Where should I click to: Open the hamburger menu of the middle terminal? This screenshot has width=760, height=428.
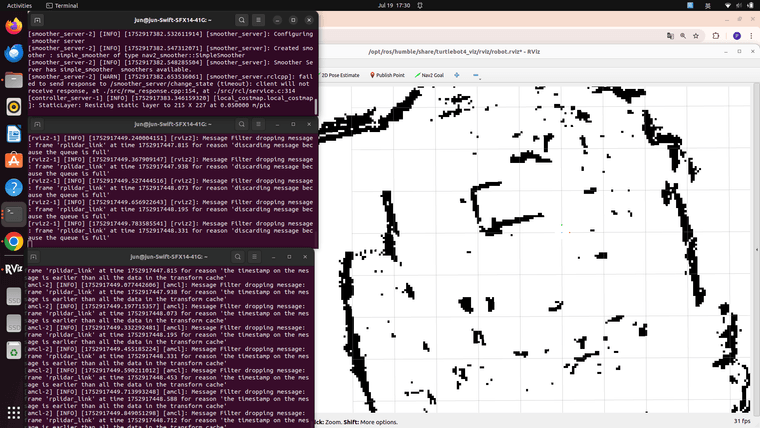point(258,125)
